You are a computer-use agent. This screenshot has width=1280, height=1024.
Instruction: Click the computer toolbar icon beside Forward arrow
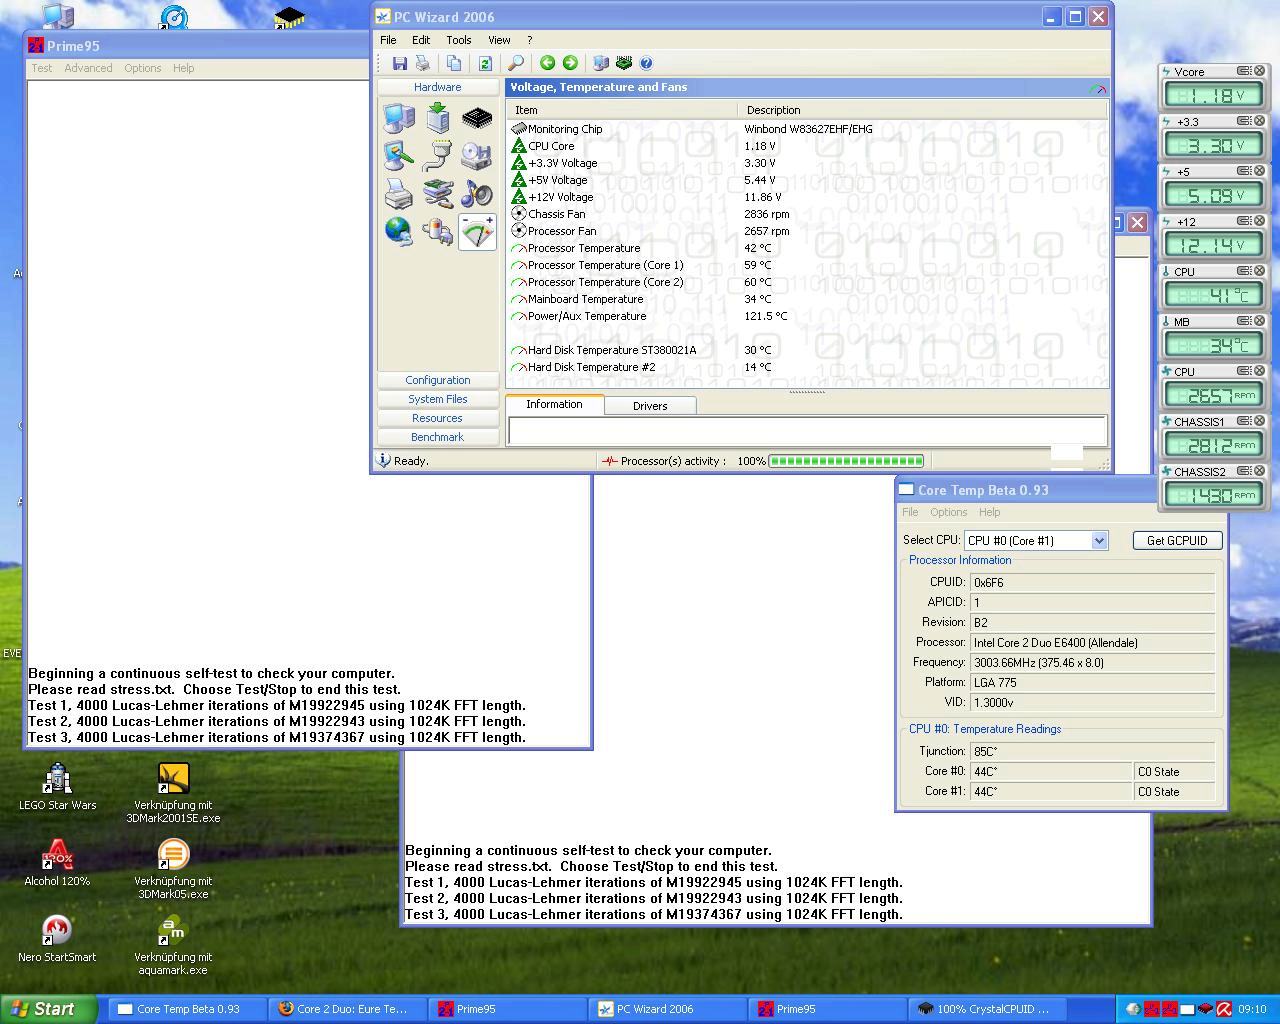(x=601, y=63)
